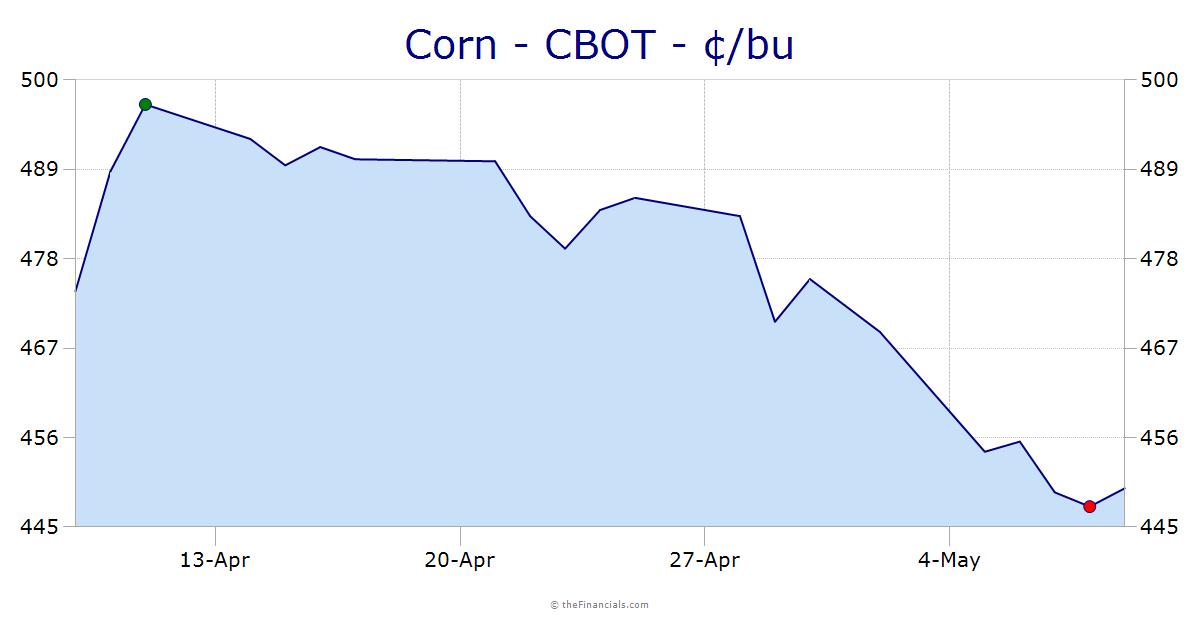Image resolution: width=1200 pixels, height=630 pixels.
Task: Select the 20-Apr date label
Action: tap(460, 560)
